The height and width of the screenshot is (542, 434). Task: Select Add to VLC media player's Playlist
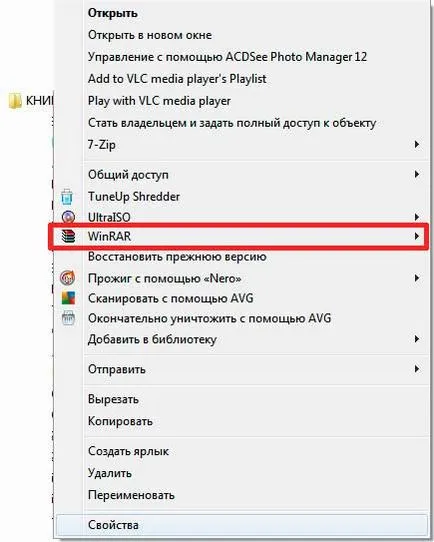click(x=177, y=79)
